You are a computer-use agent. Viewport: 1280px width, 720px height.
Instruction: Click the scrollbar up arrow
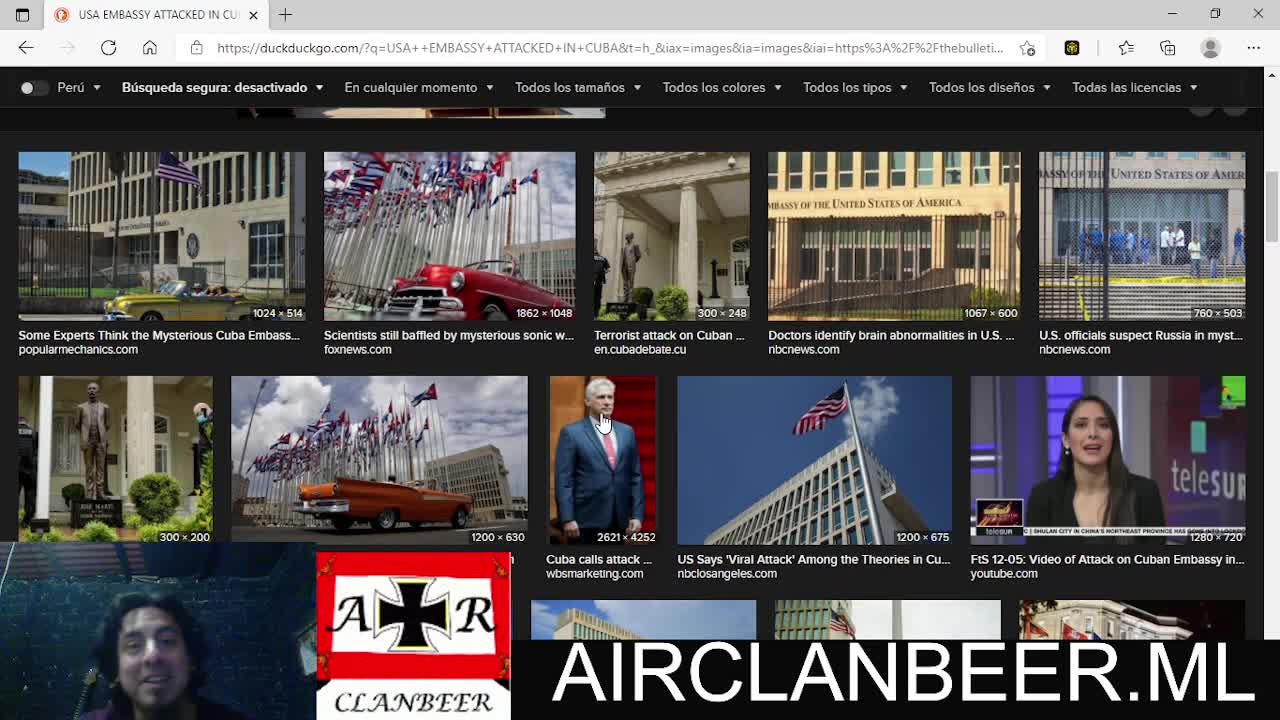coord(1271,75)
